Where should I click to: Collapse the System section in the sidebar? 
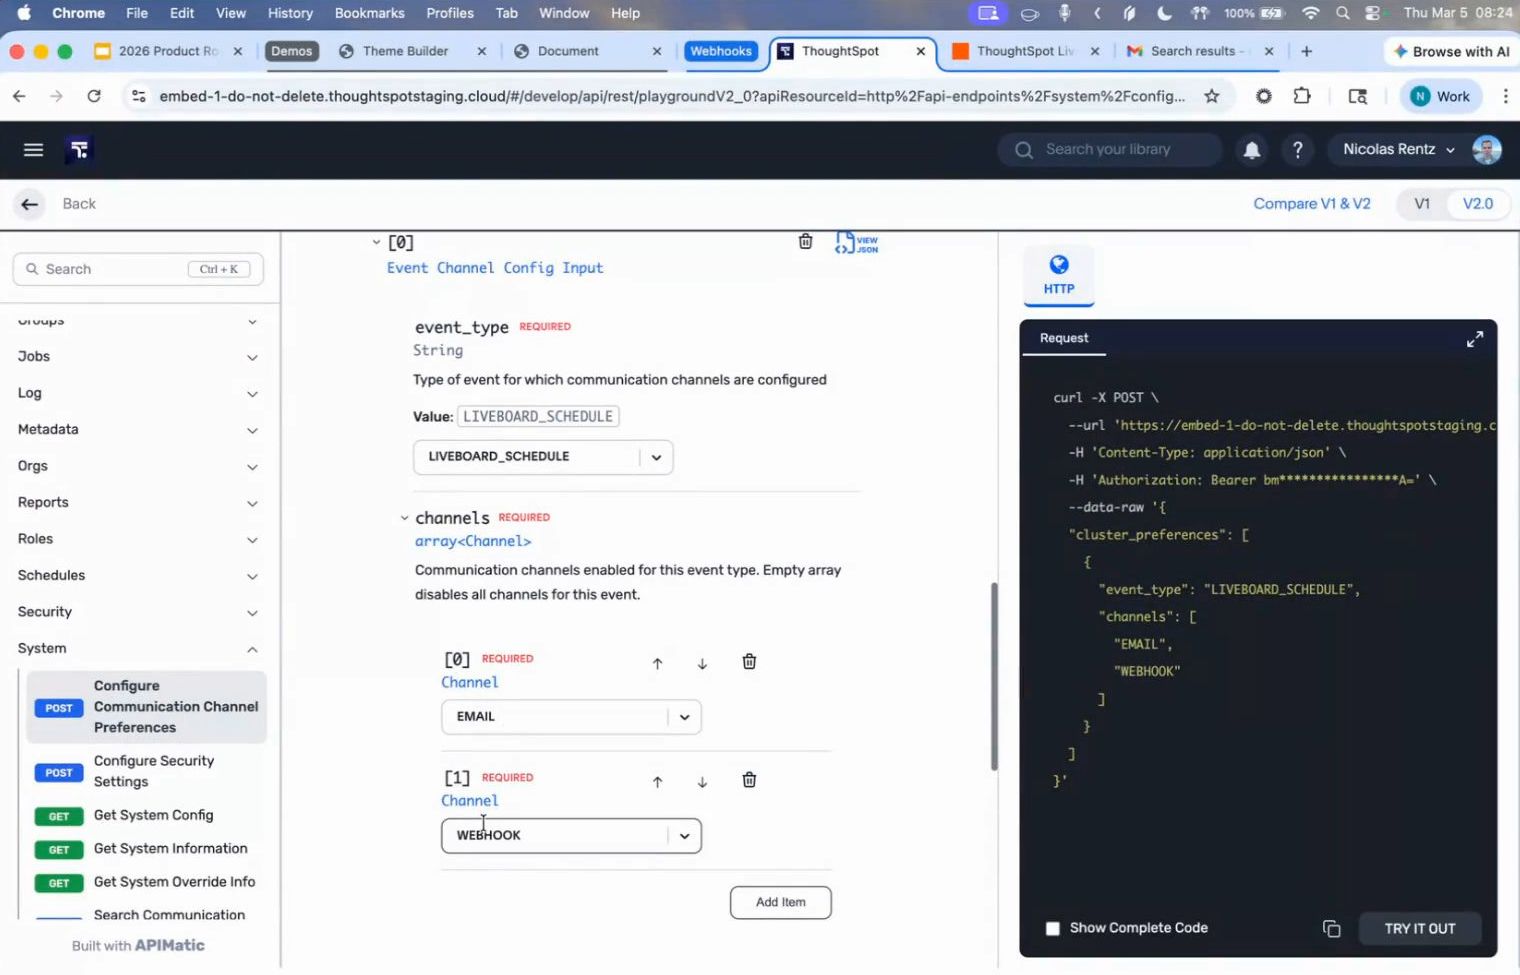click(x=252, y=649)
